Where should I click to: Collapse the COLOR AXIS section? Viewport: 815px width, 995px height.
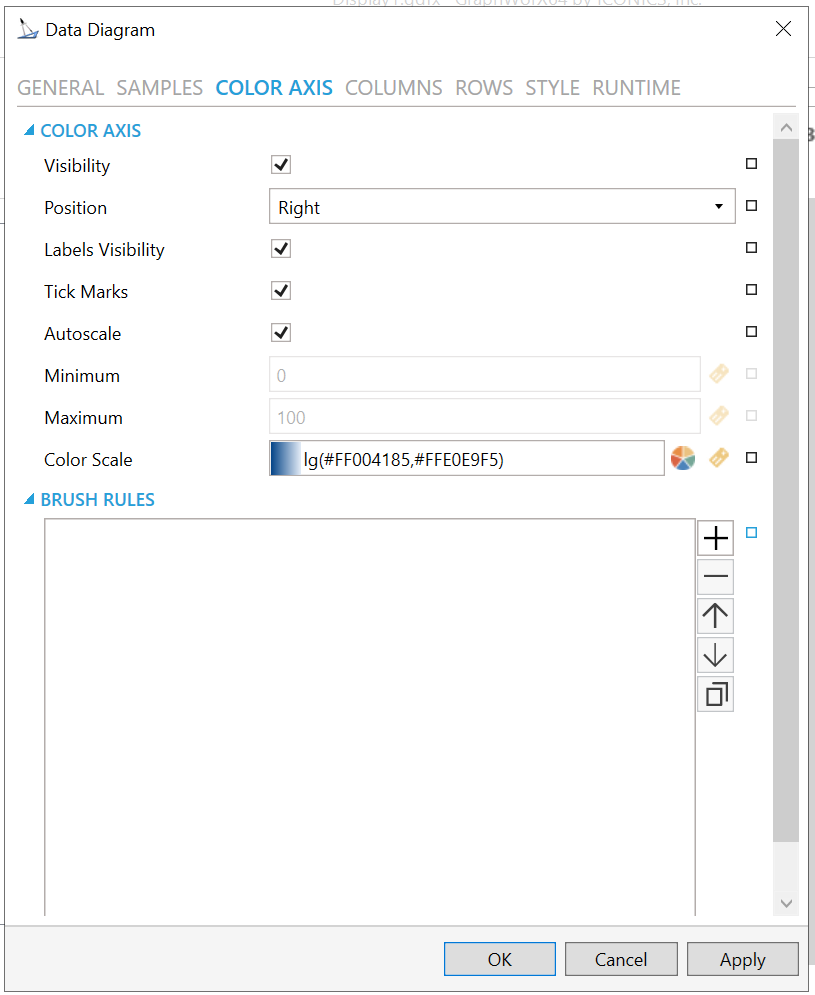click(x=29, y=130)
